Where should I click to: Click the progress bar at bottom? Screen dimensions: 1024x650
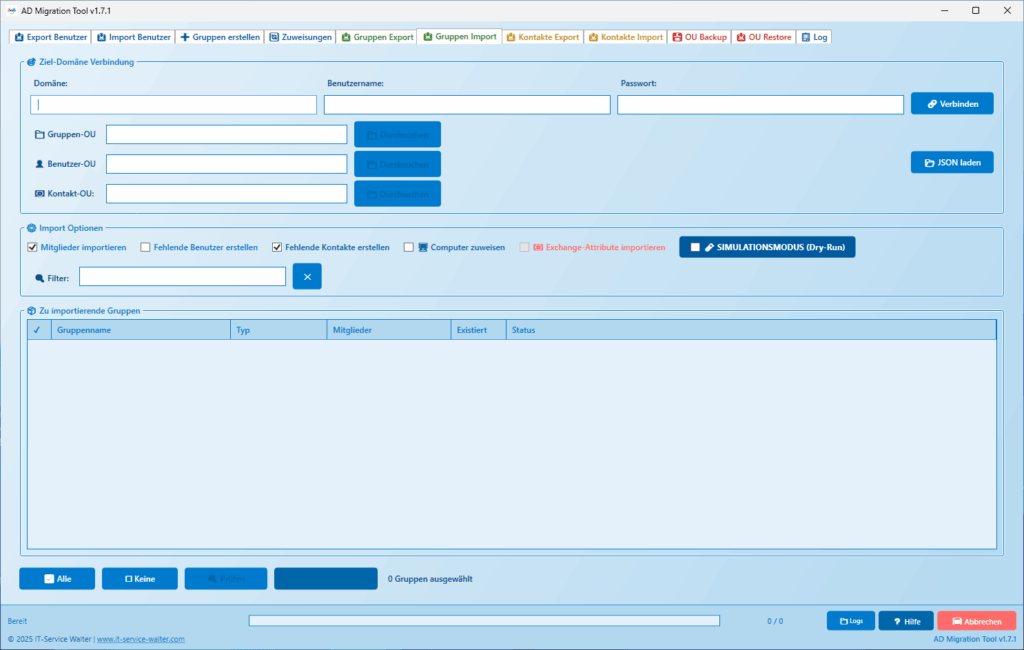tap(484, 621)
